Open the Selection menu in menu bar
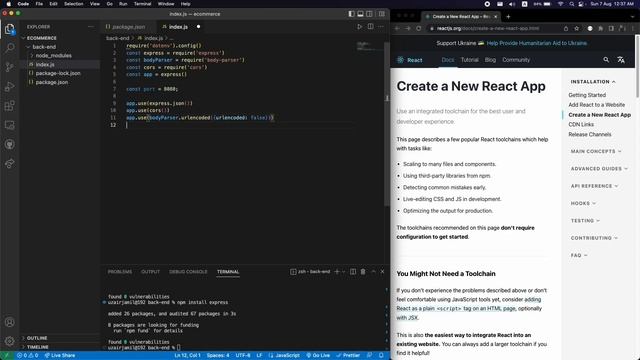 (x=73, y=4)
